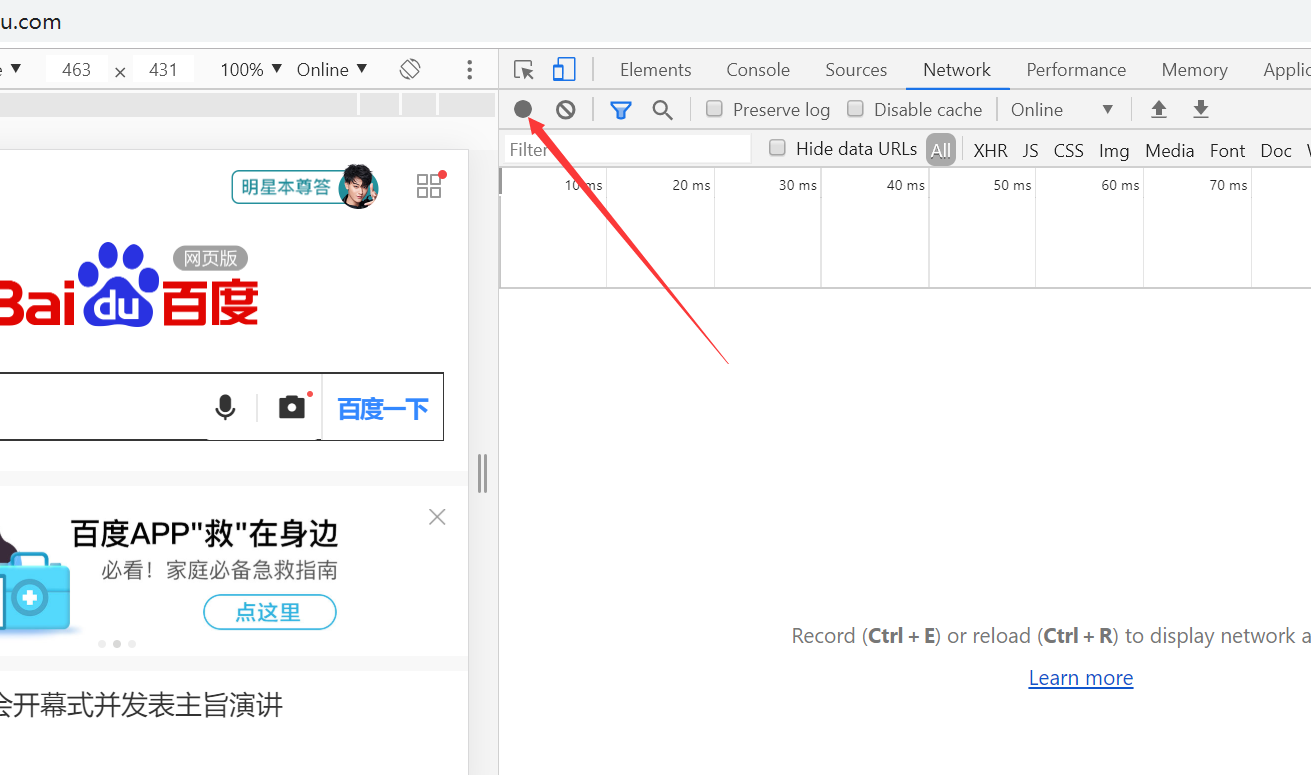The image size is (1311, 775).
Task: Click the banner carousel middle dot
Action: [x=117, y=644]
